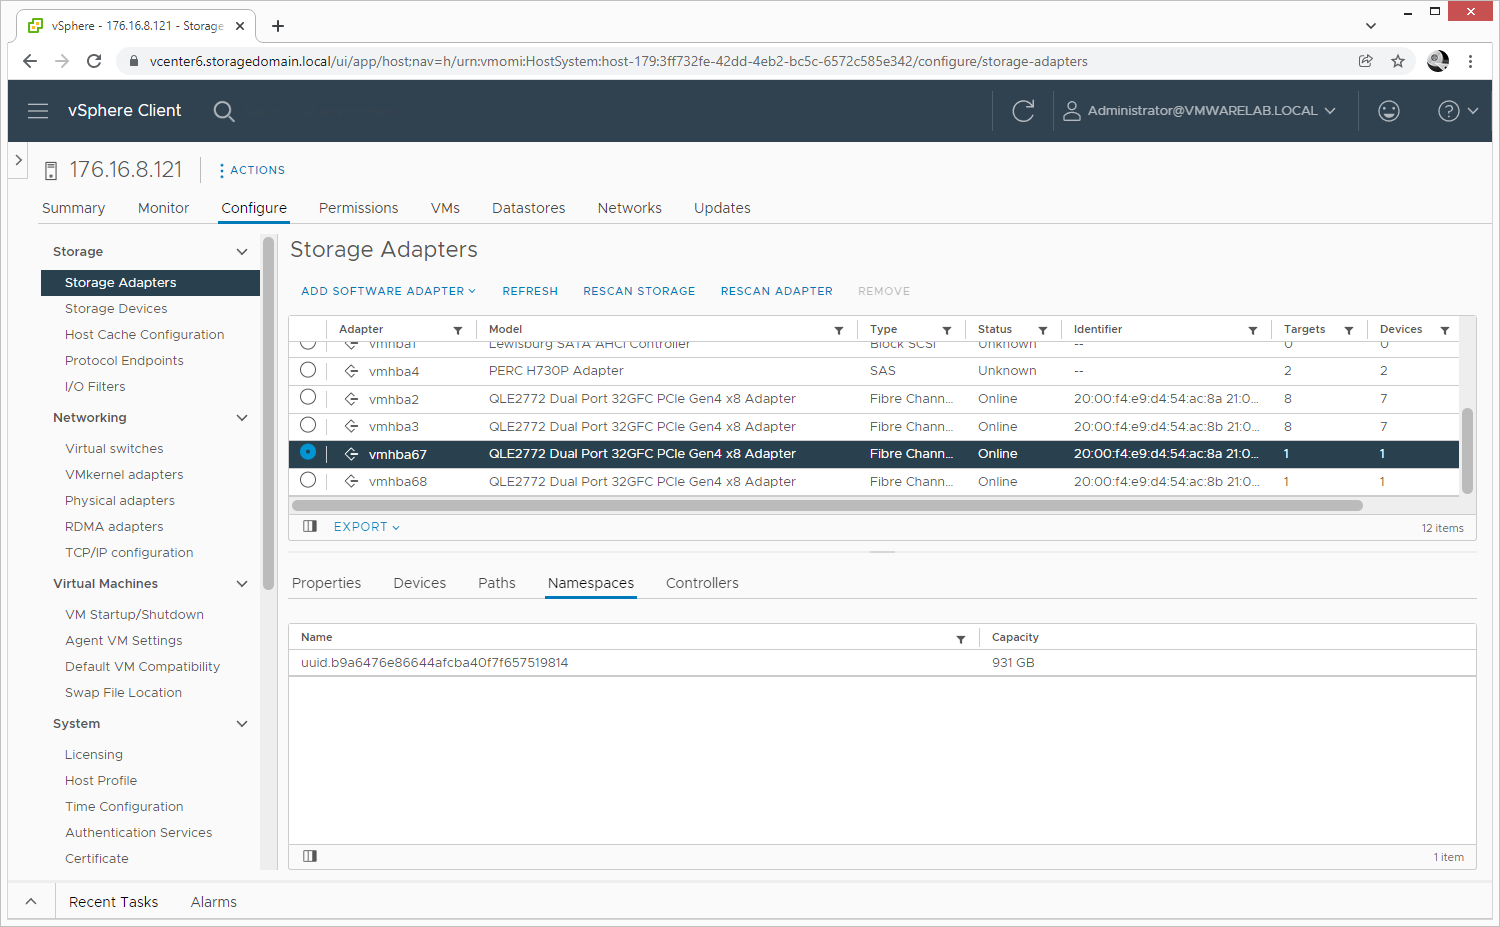
Task: Click the adapters table horizontal scrollbar
Action: (x=826, y=505)
